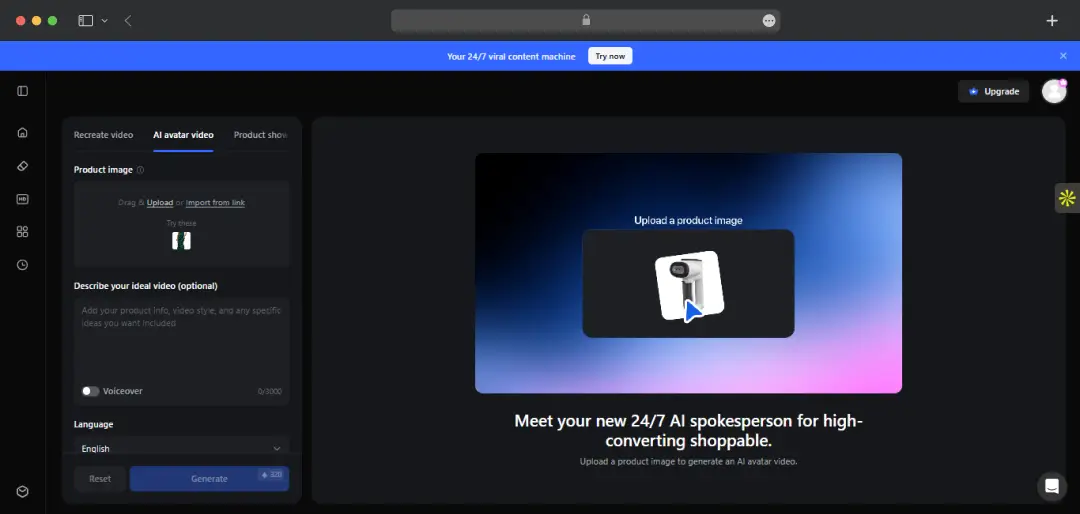Switch to the Product showcase tab
This screenshot has width=1080, height=514.
point(260,135)
